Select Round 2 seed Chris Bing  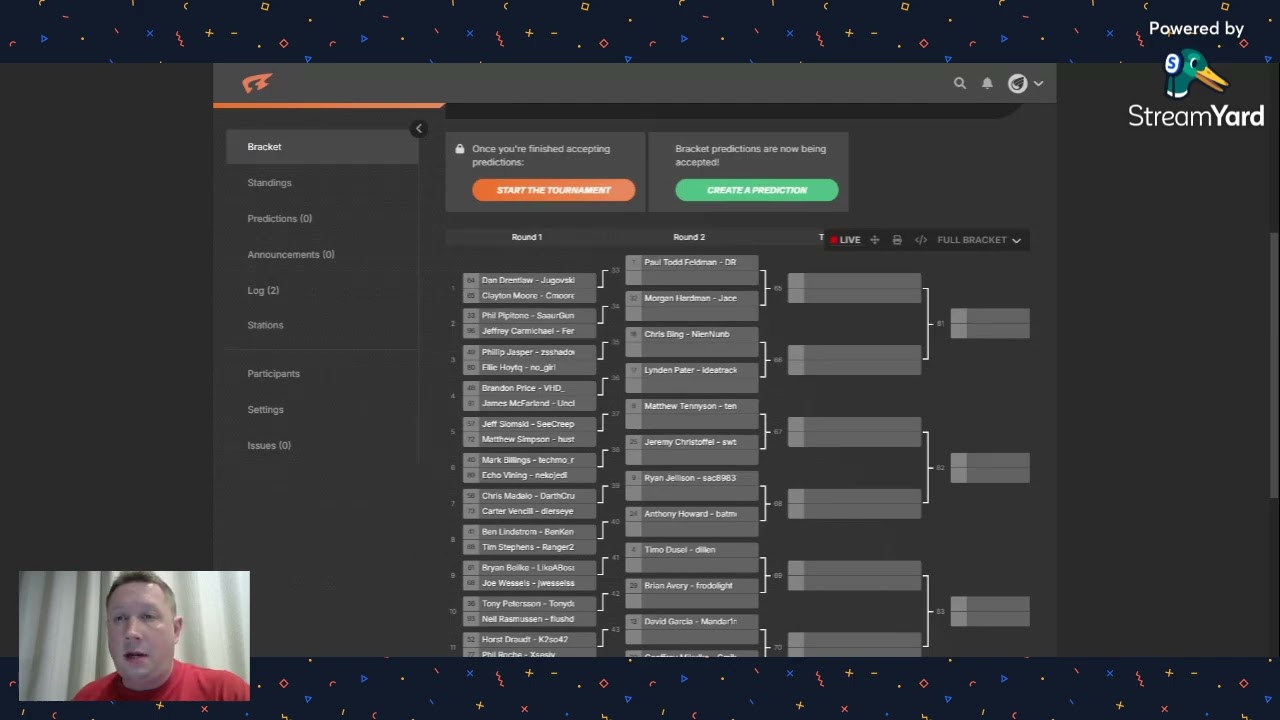point(692,334)
